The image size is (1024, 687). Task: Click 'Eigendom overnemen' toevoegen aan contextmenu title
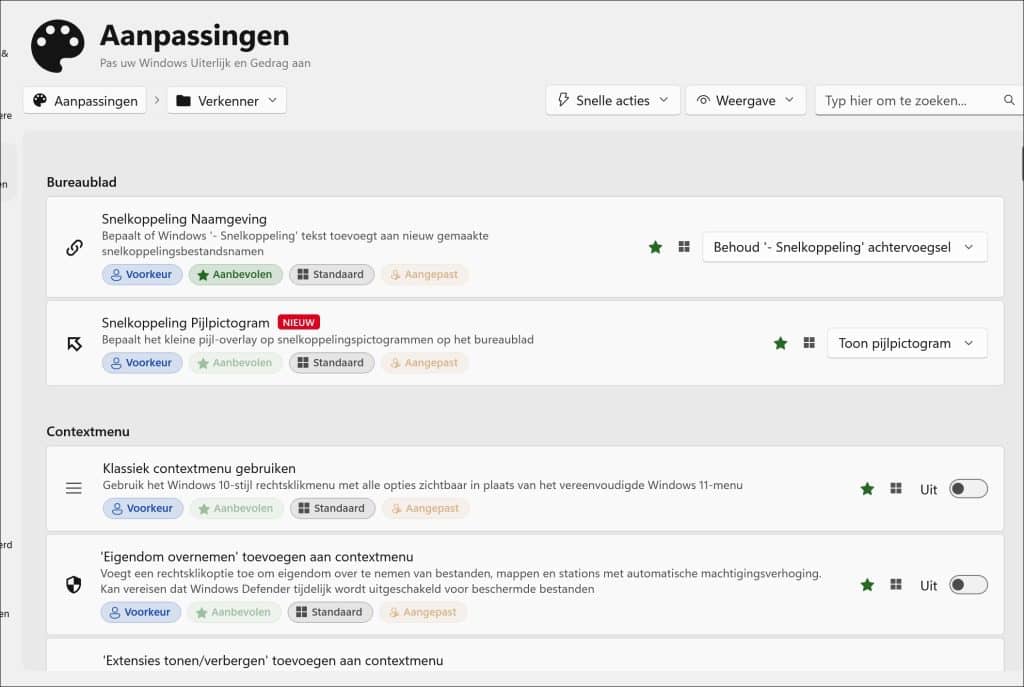tap(257, 556)
